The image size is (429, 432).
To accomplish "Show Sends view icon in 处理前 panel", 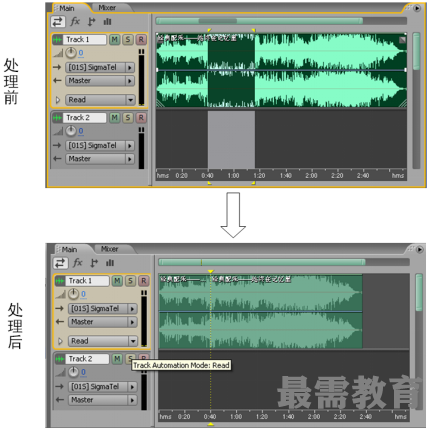I will (91, 22).
